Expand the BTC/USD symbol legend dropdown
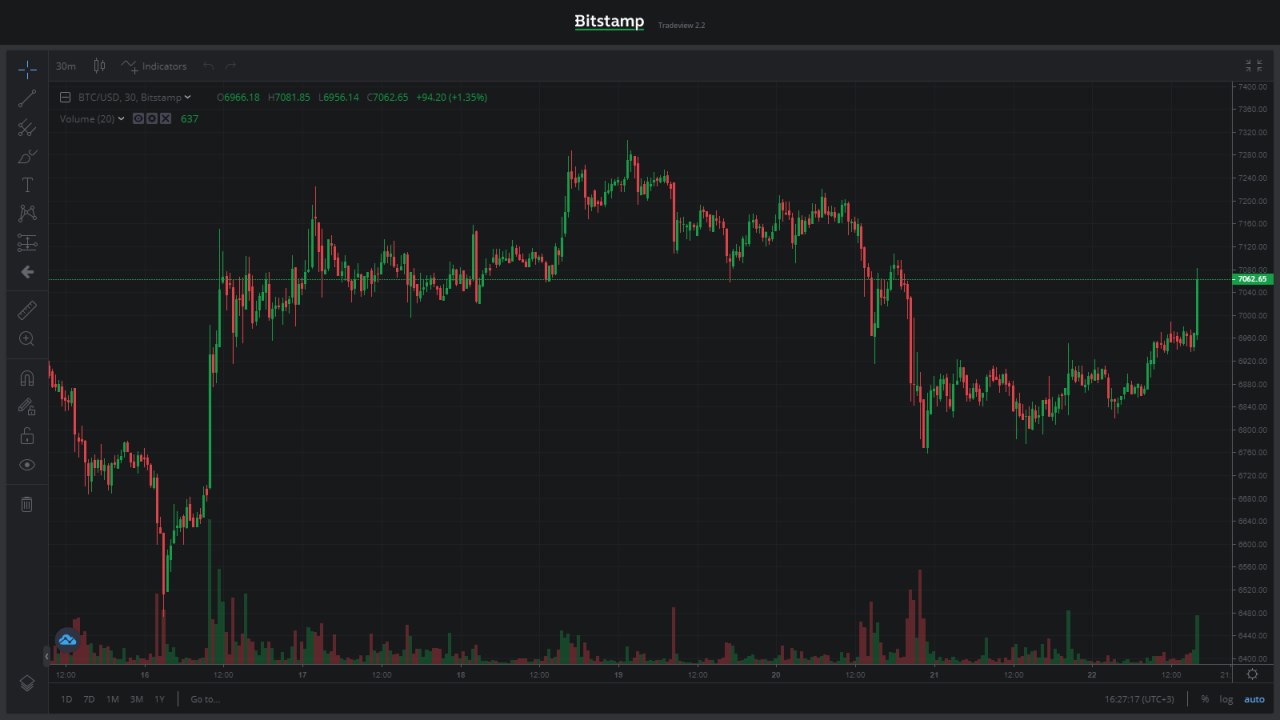 (188, 97)
